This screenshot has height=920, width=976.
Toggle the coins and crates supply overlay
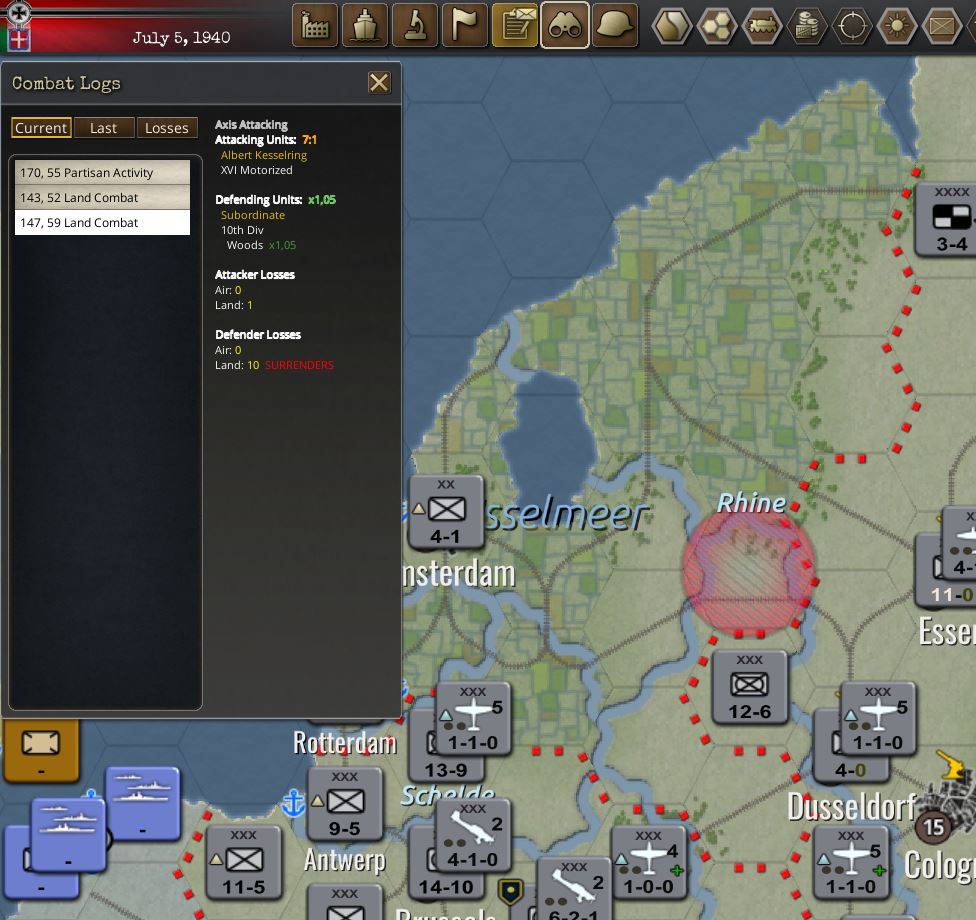click(x=807, y=26)
